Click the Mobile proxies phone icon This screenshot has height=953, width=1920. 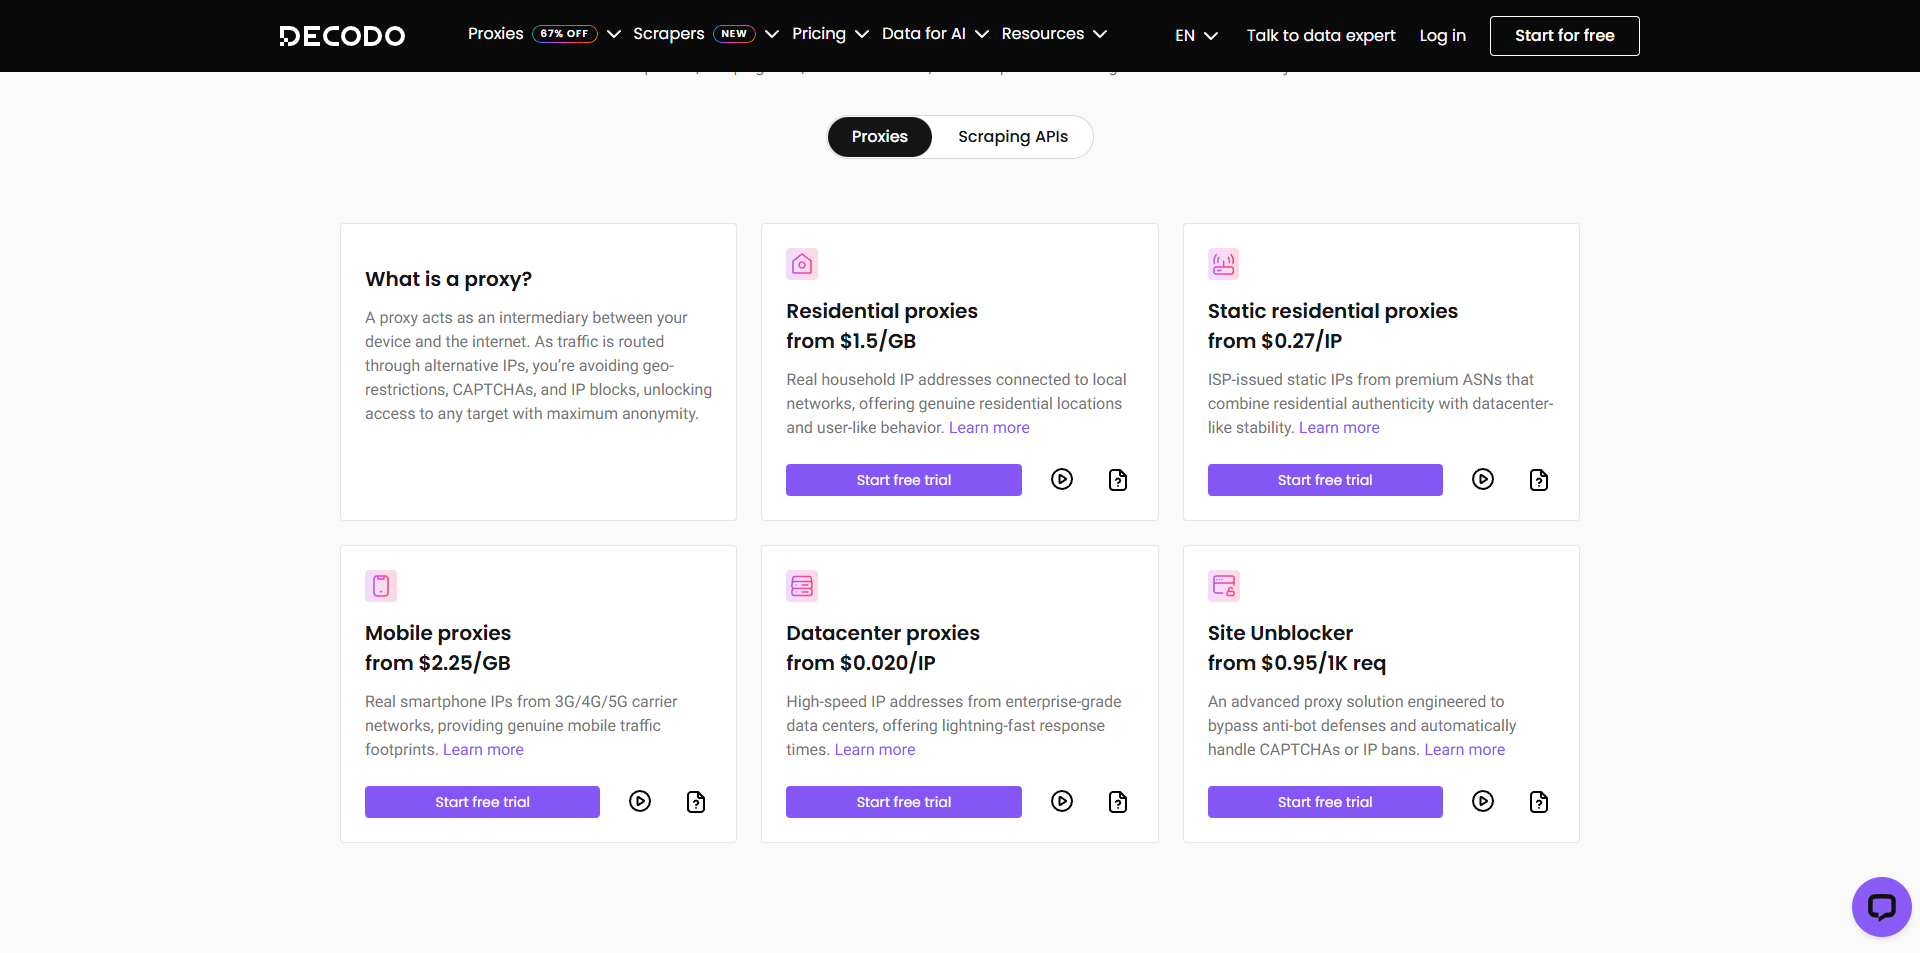coord(381,586)
